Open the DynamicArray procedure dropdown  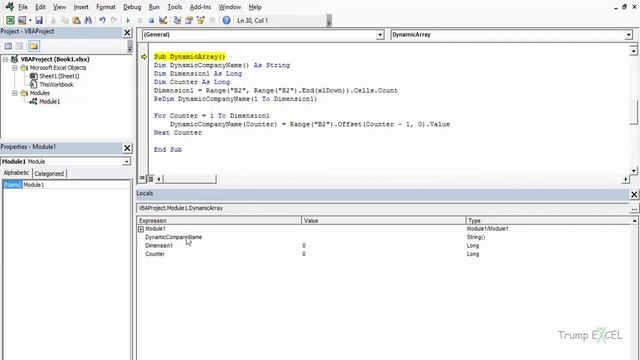point(629,35)
